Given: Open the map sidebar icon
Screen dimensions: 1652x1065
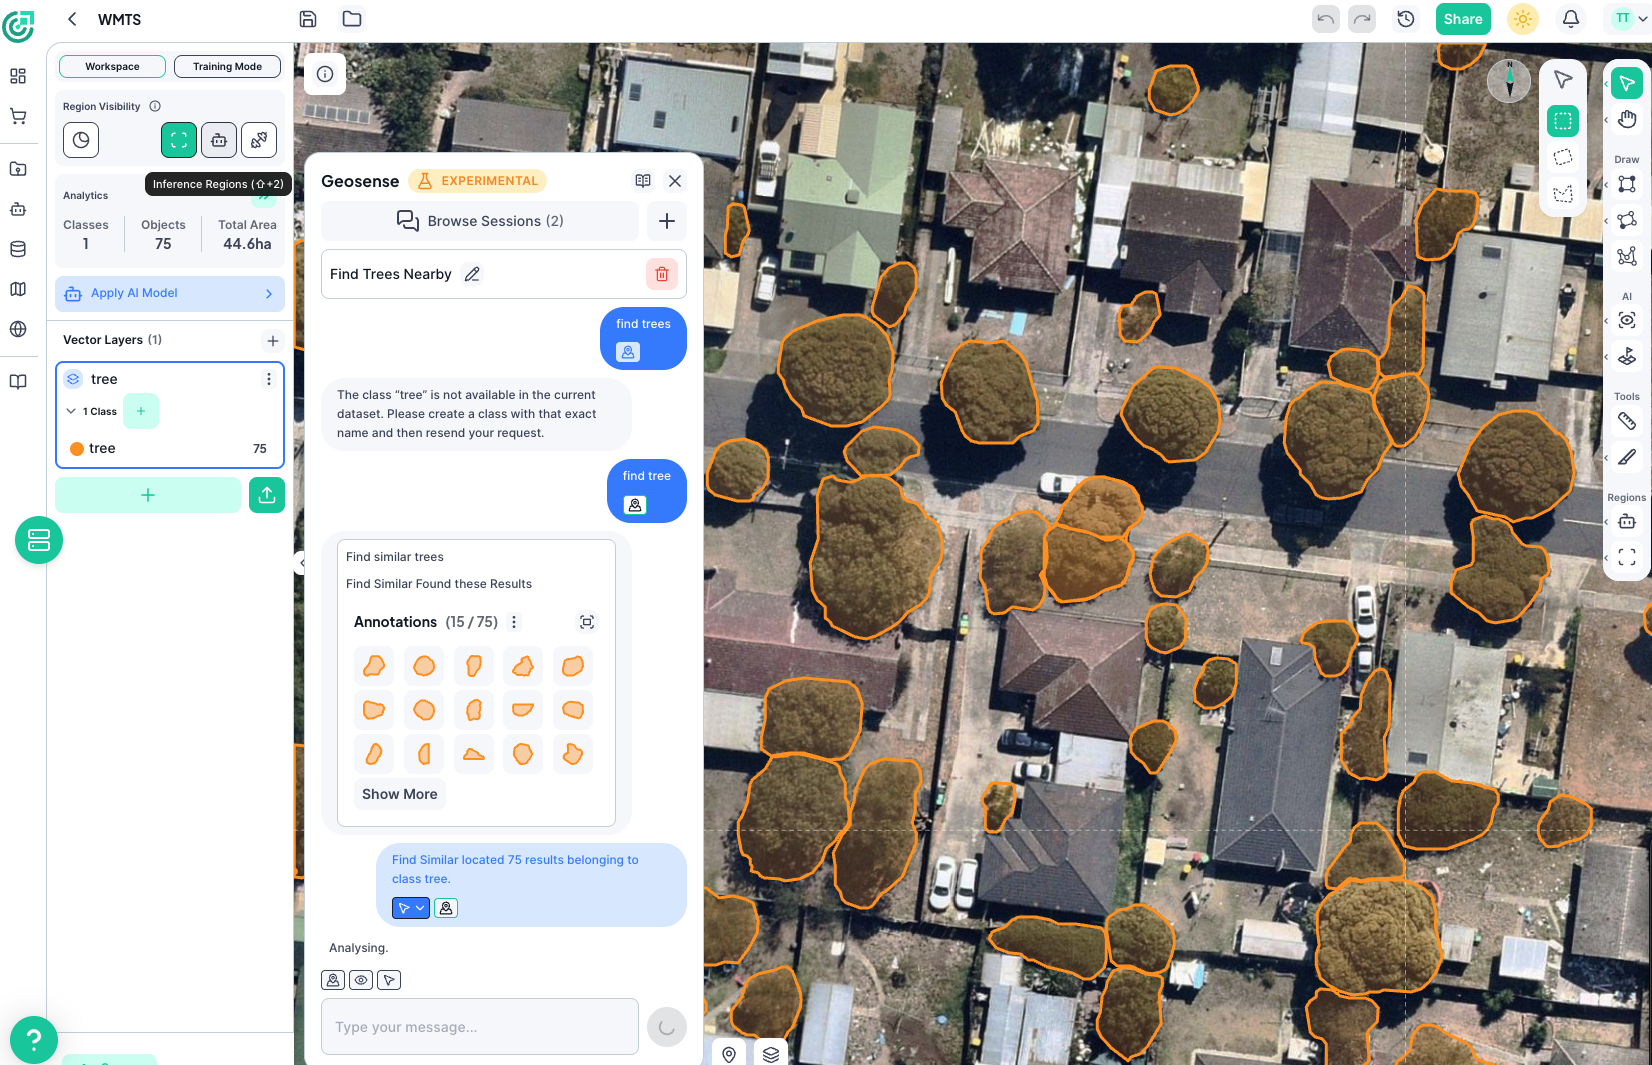Looking at the screenshot, I should [18, 289].
